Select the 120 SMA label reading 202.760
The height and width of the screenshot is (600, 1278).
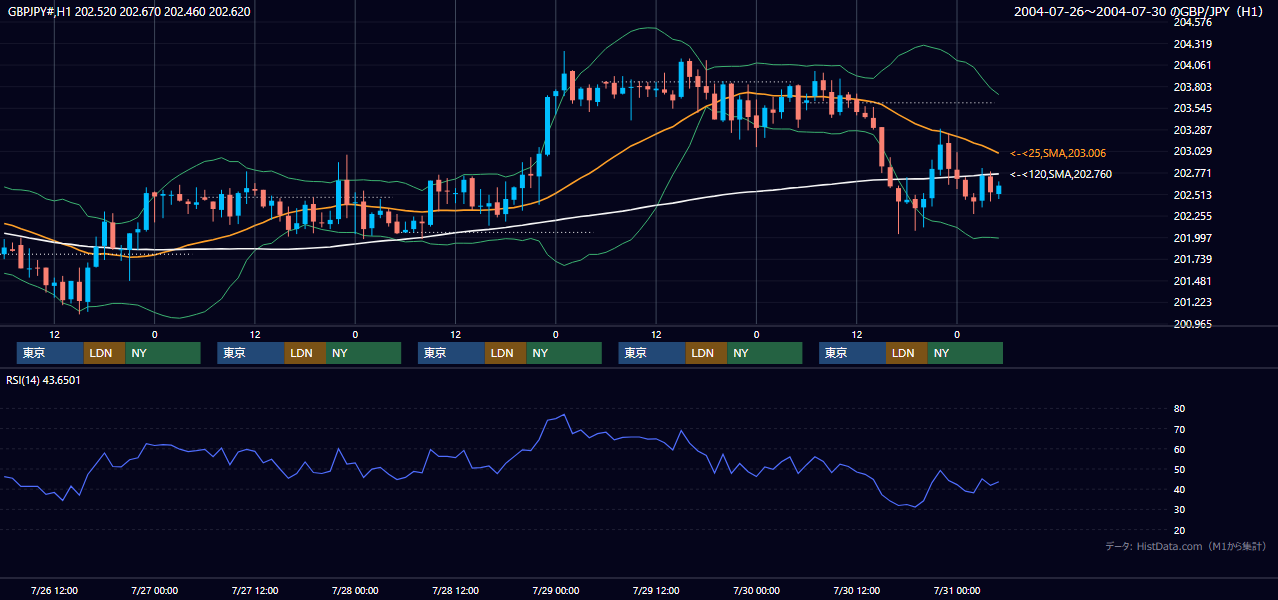pos(1060,174)
